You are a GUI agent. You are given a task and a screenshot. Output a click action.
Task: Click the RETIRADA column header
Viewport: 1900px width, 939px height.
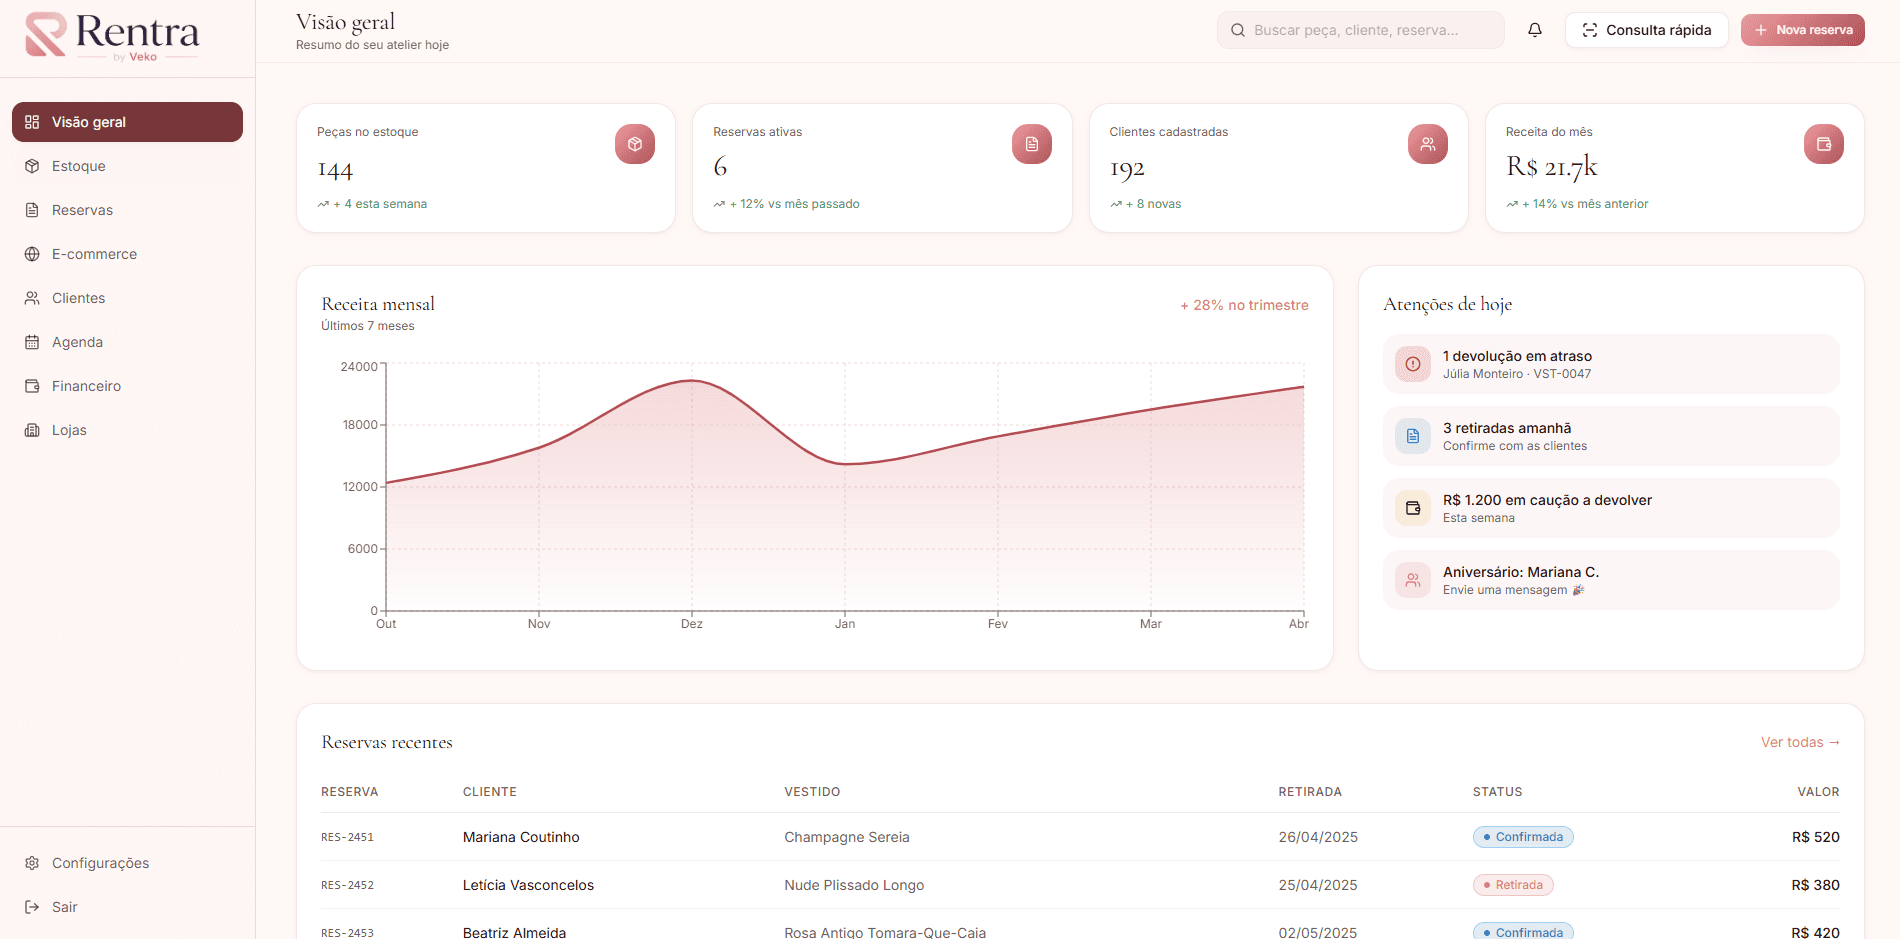[1310, 792]
